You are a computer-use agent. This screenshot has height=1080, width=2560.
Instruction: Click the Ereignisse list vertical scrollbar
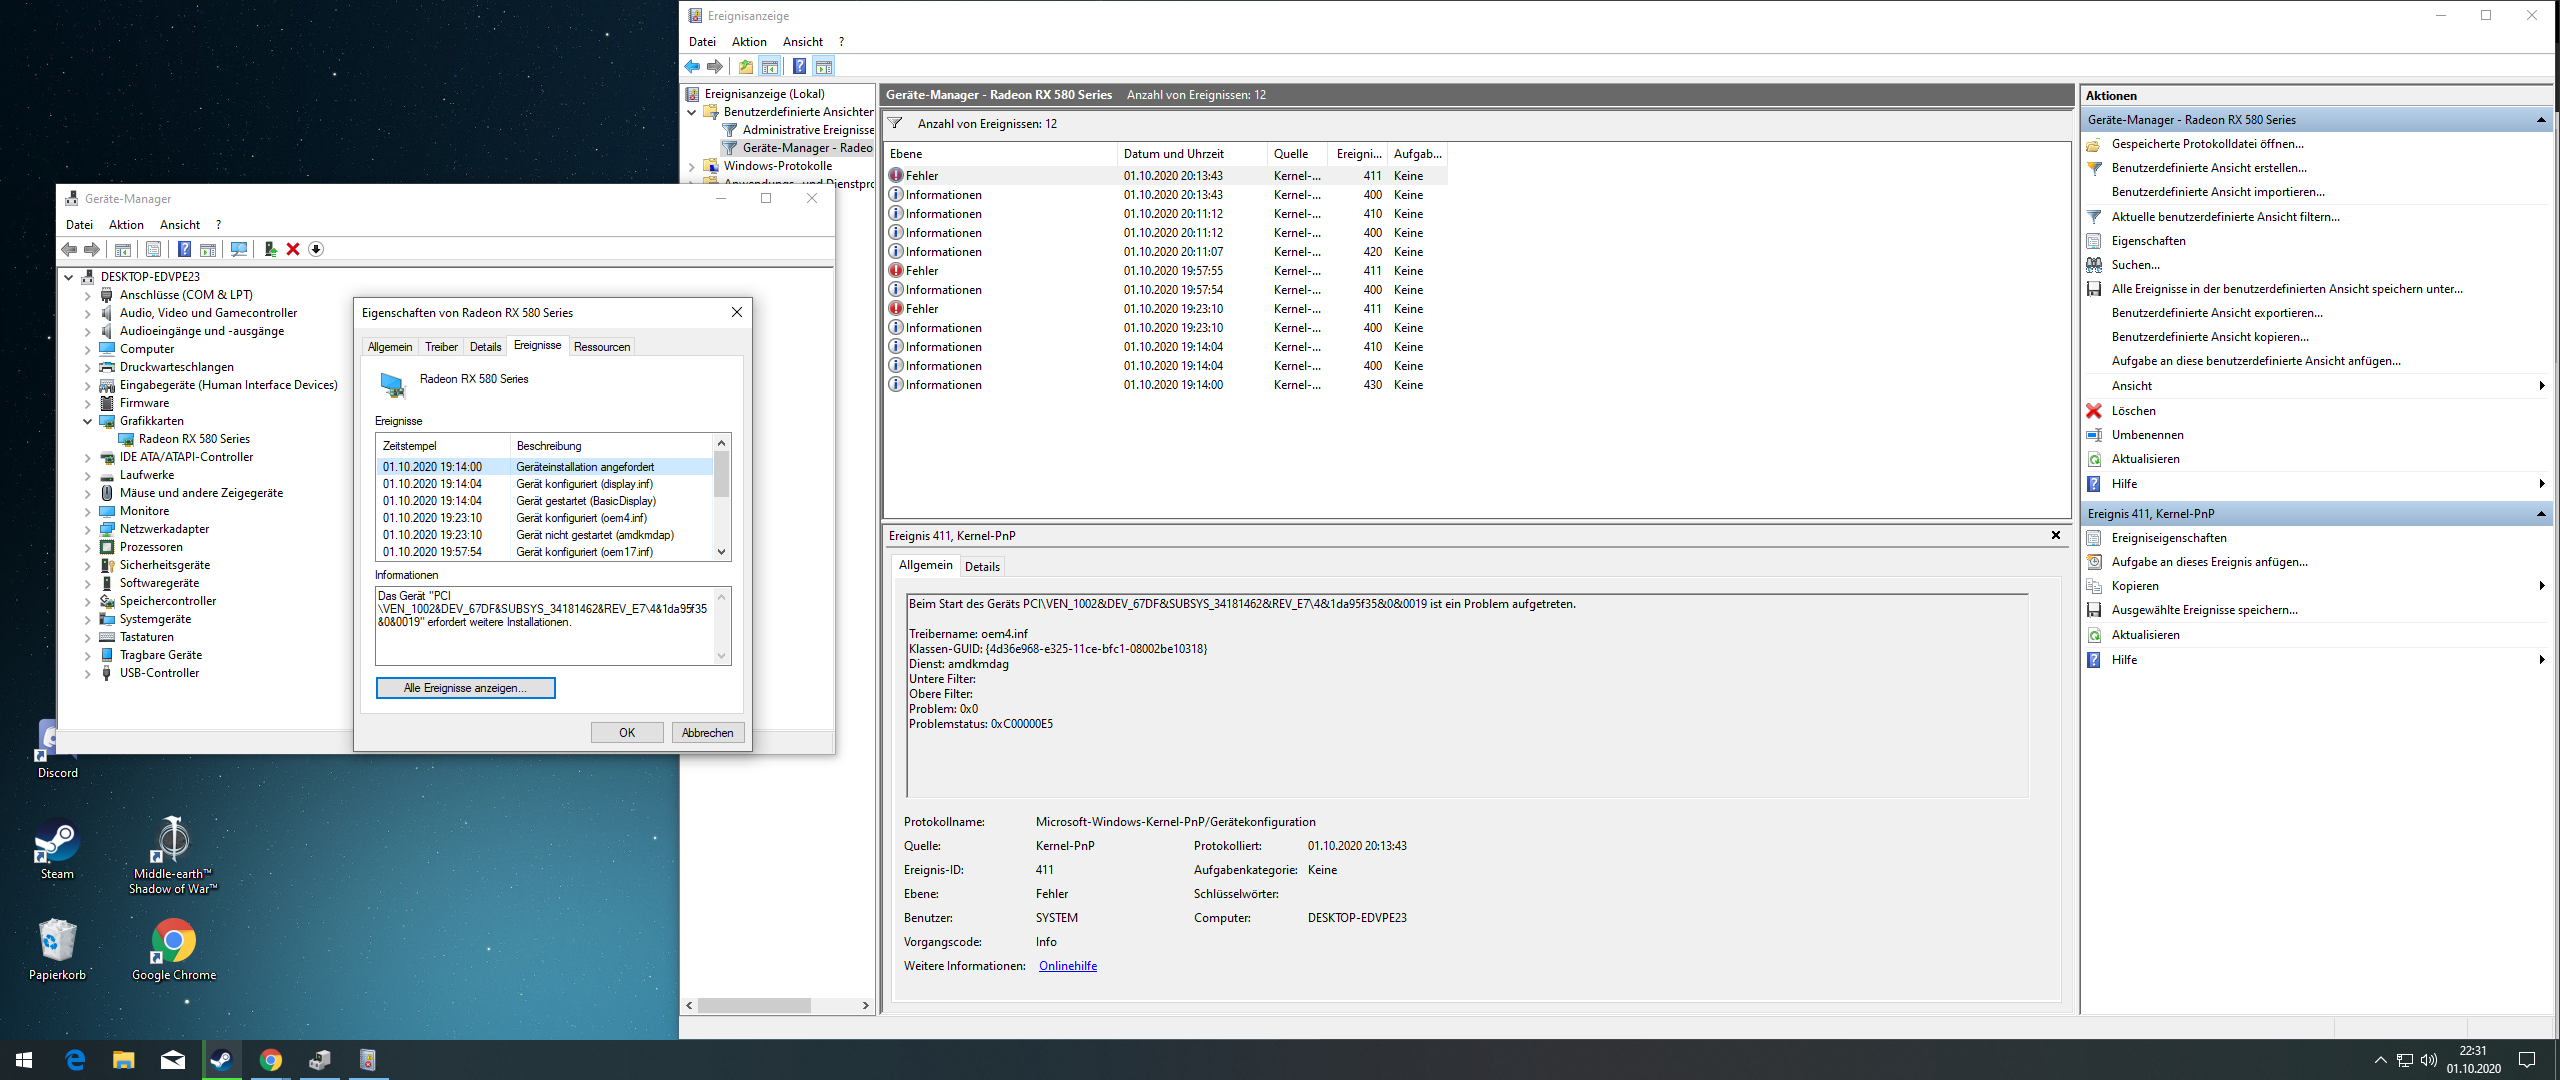coord(721,497)
